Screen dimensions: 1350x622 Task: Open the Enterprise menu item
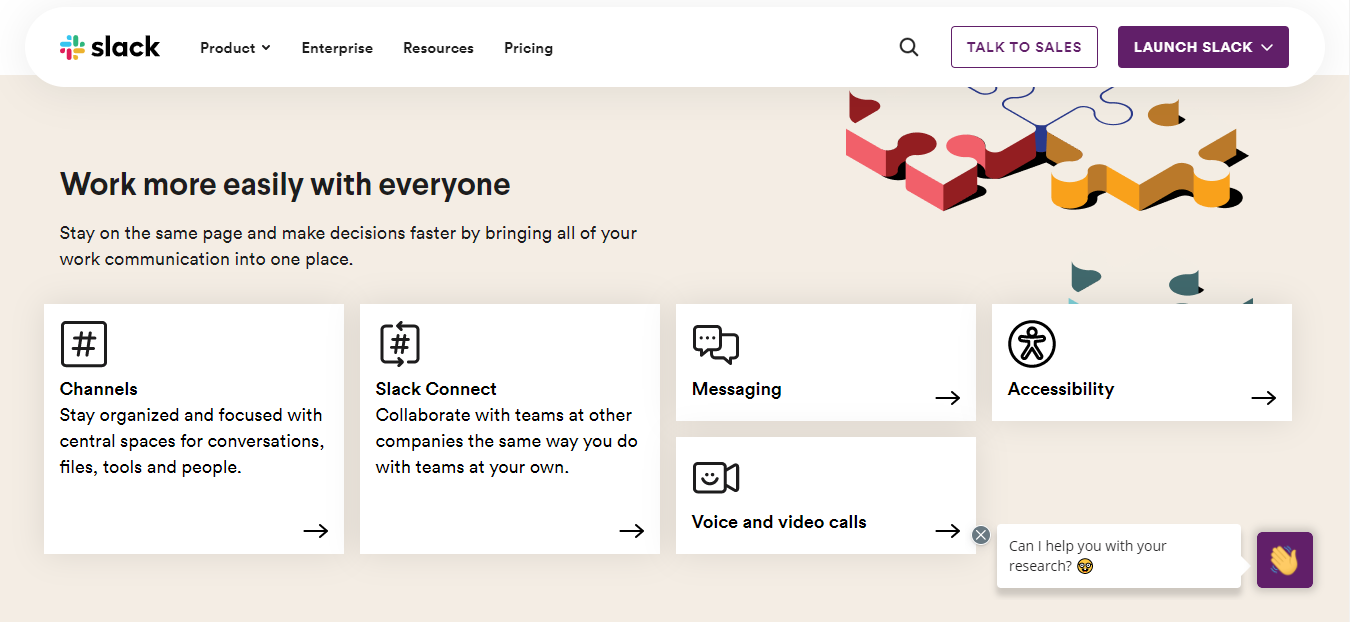(x=337, y=47)
